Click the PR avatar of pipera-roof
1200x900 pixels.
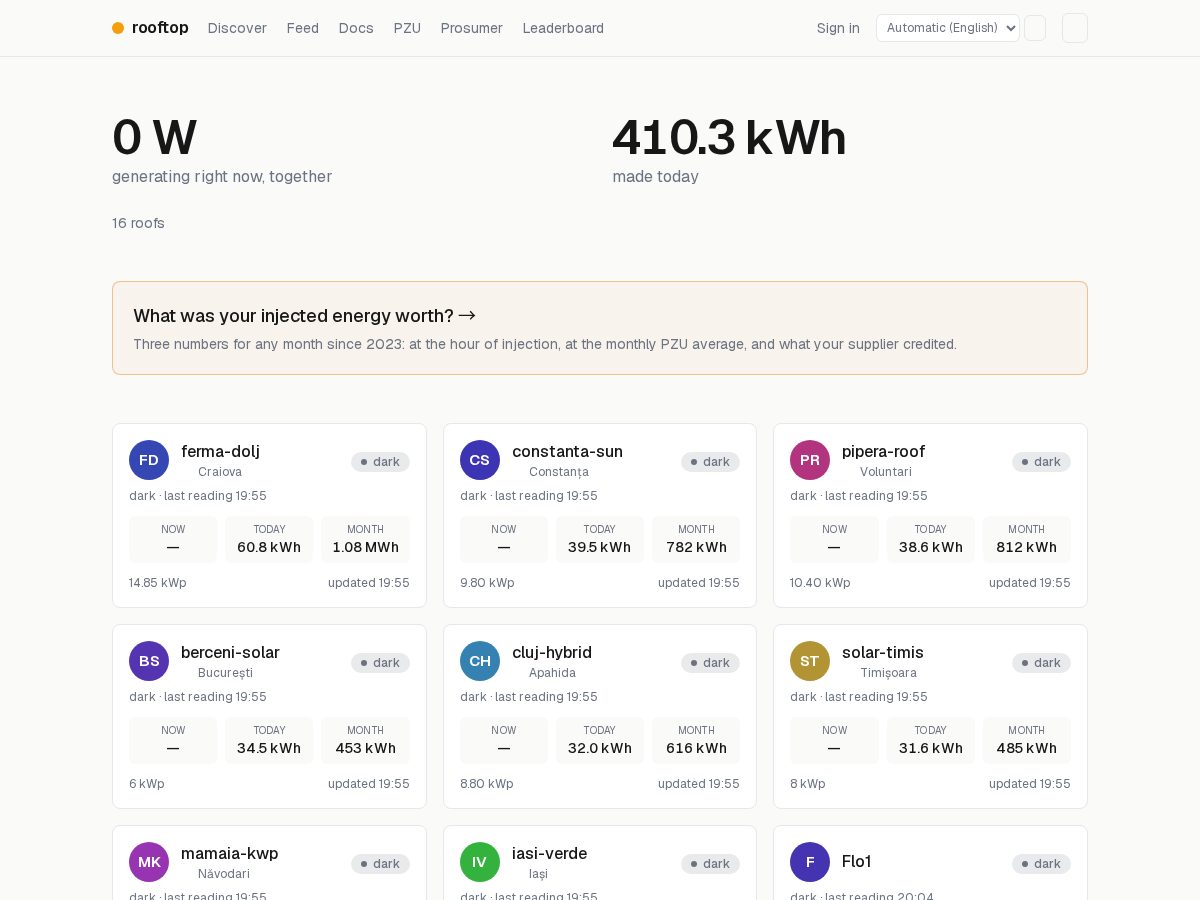810,460
